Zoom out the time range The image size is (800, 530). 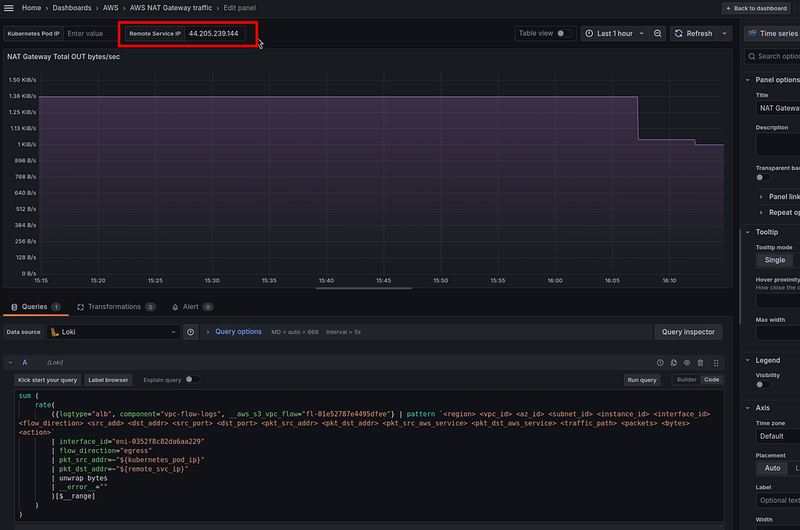658,33
